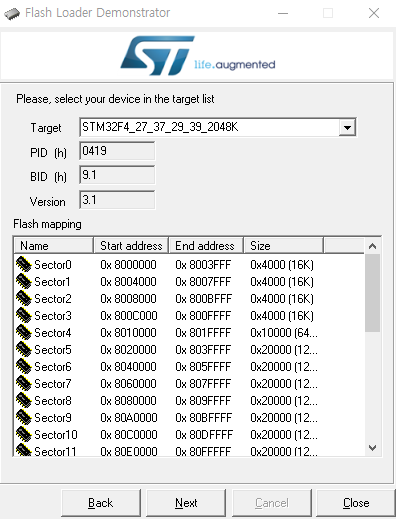Select the Sector2 row name

[x=53, y=299]
